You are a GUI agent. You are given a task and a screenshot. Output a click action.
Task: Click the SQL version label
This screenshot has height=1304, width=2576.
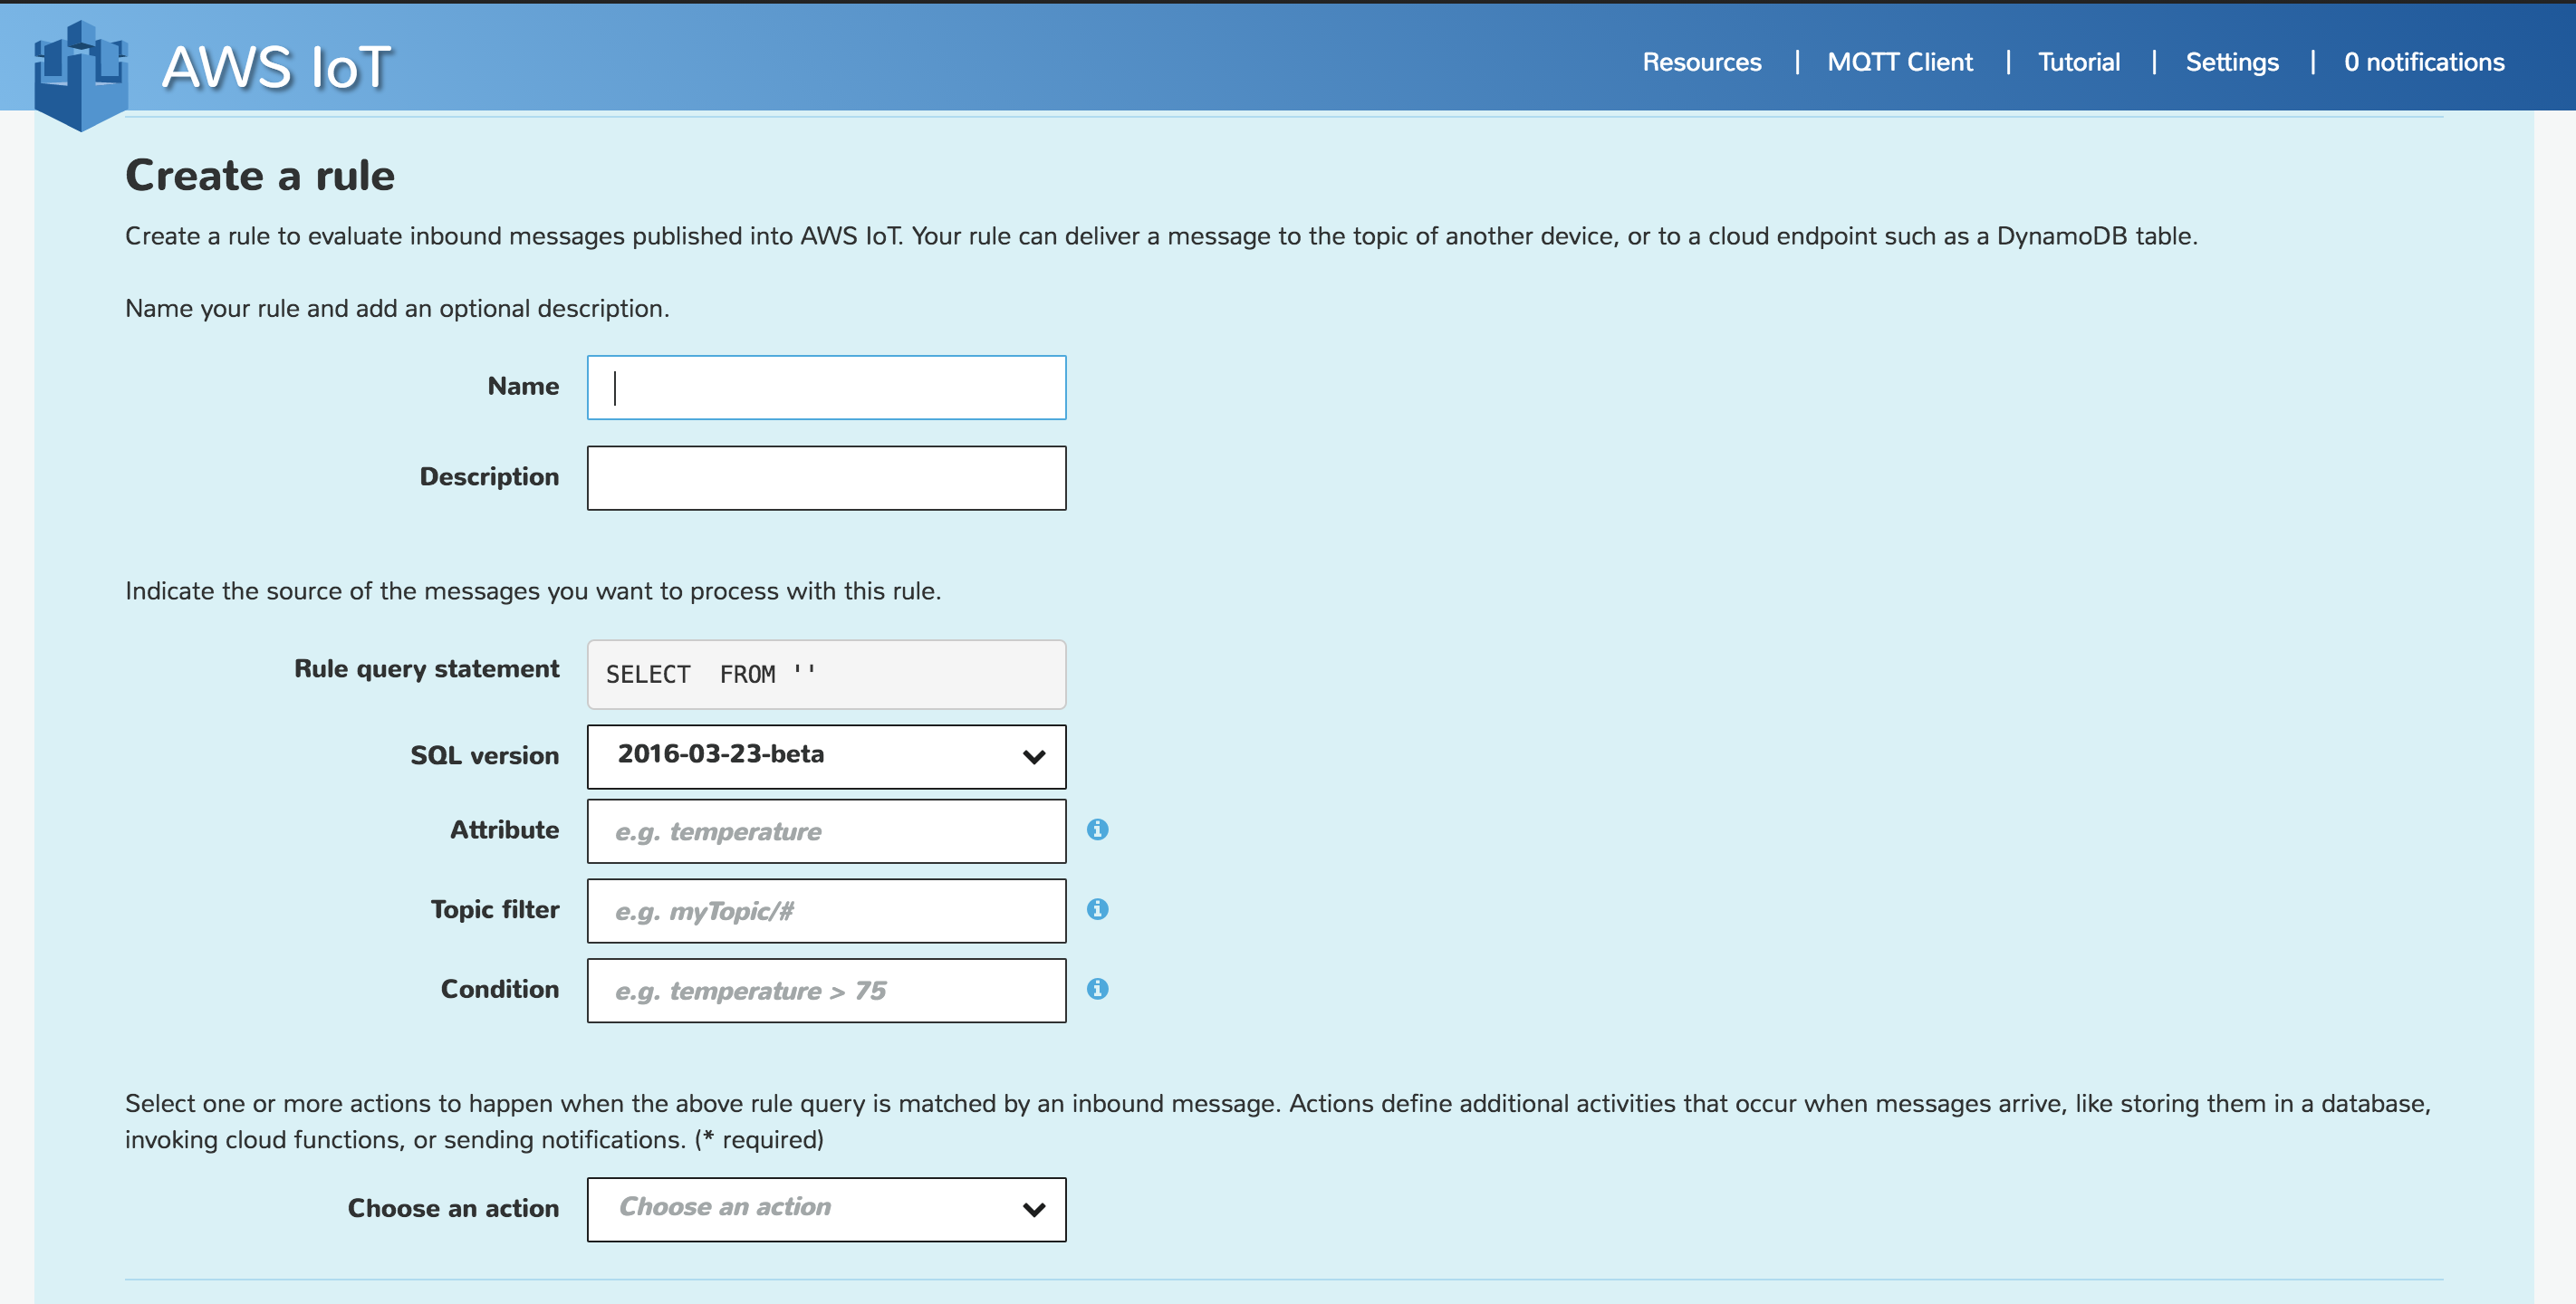click(484, 755)
